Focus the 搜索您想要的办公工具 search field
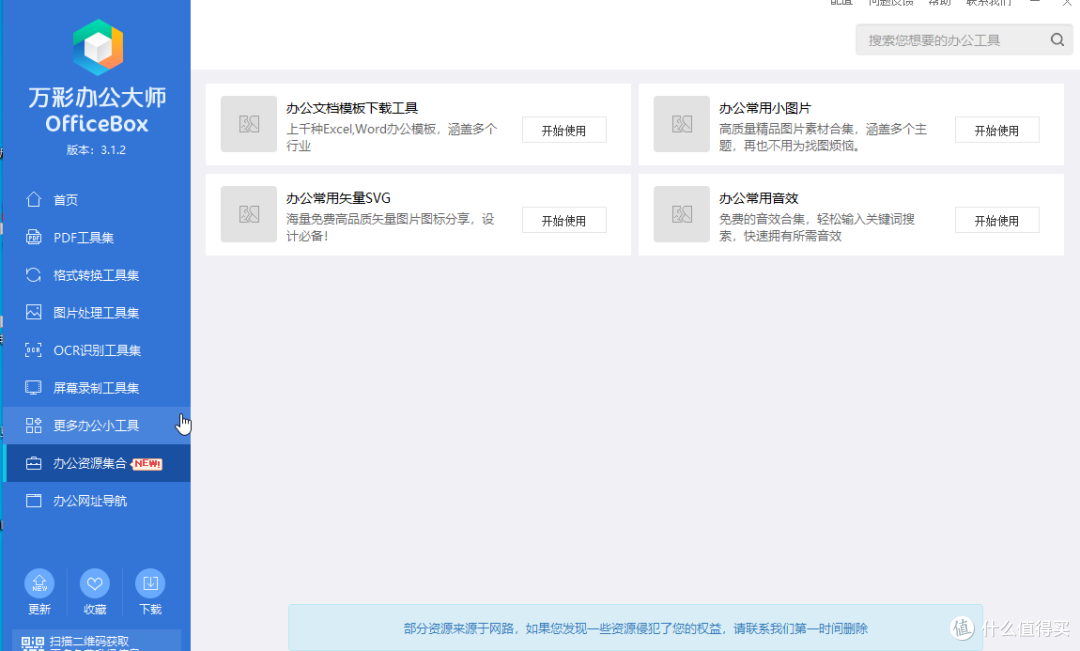 pos(964,40)
